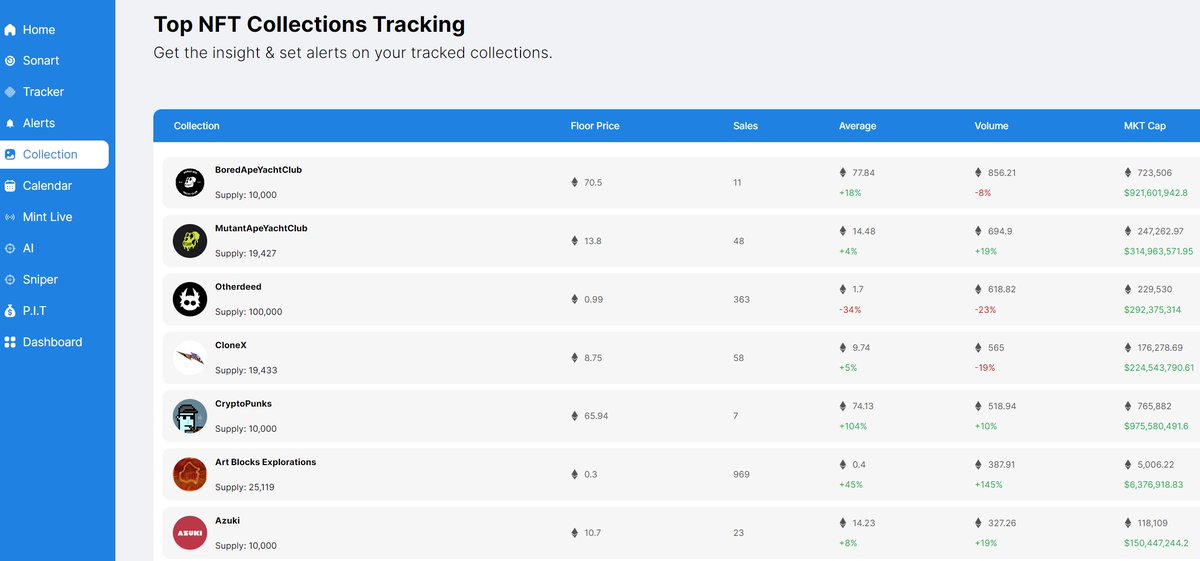Click the P.I.T money bag icon

[10, 311]
